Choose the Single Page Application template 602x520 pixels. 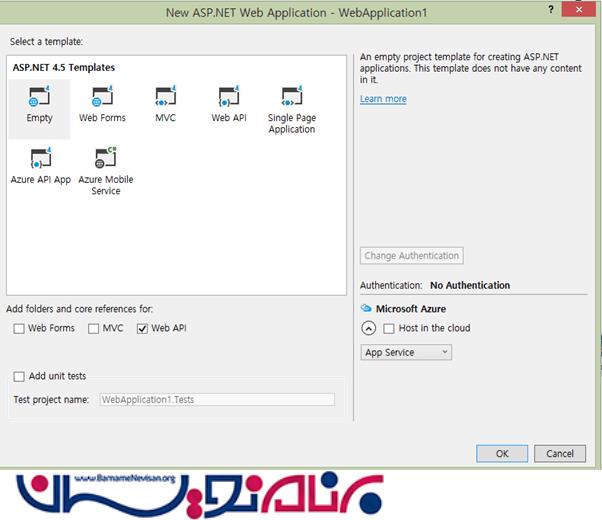(292, 109)
